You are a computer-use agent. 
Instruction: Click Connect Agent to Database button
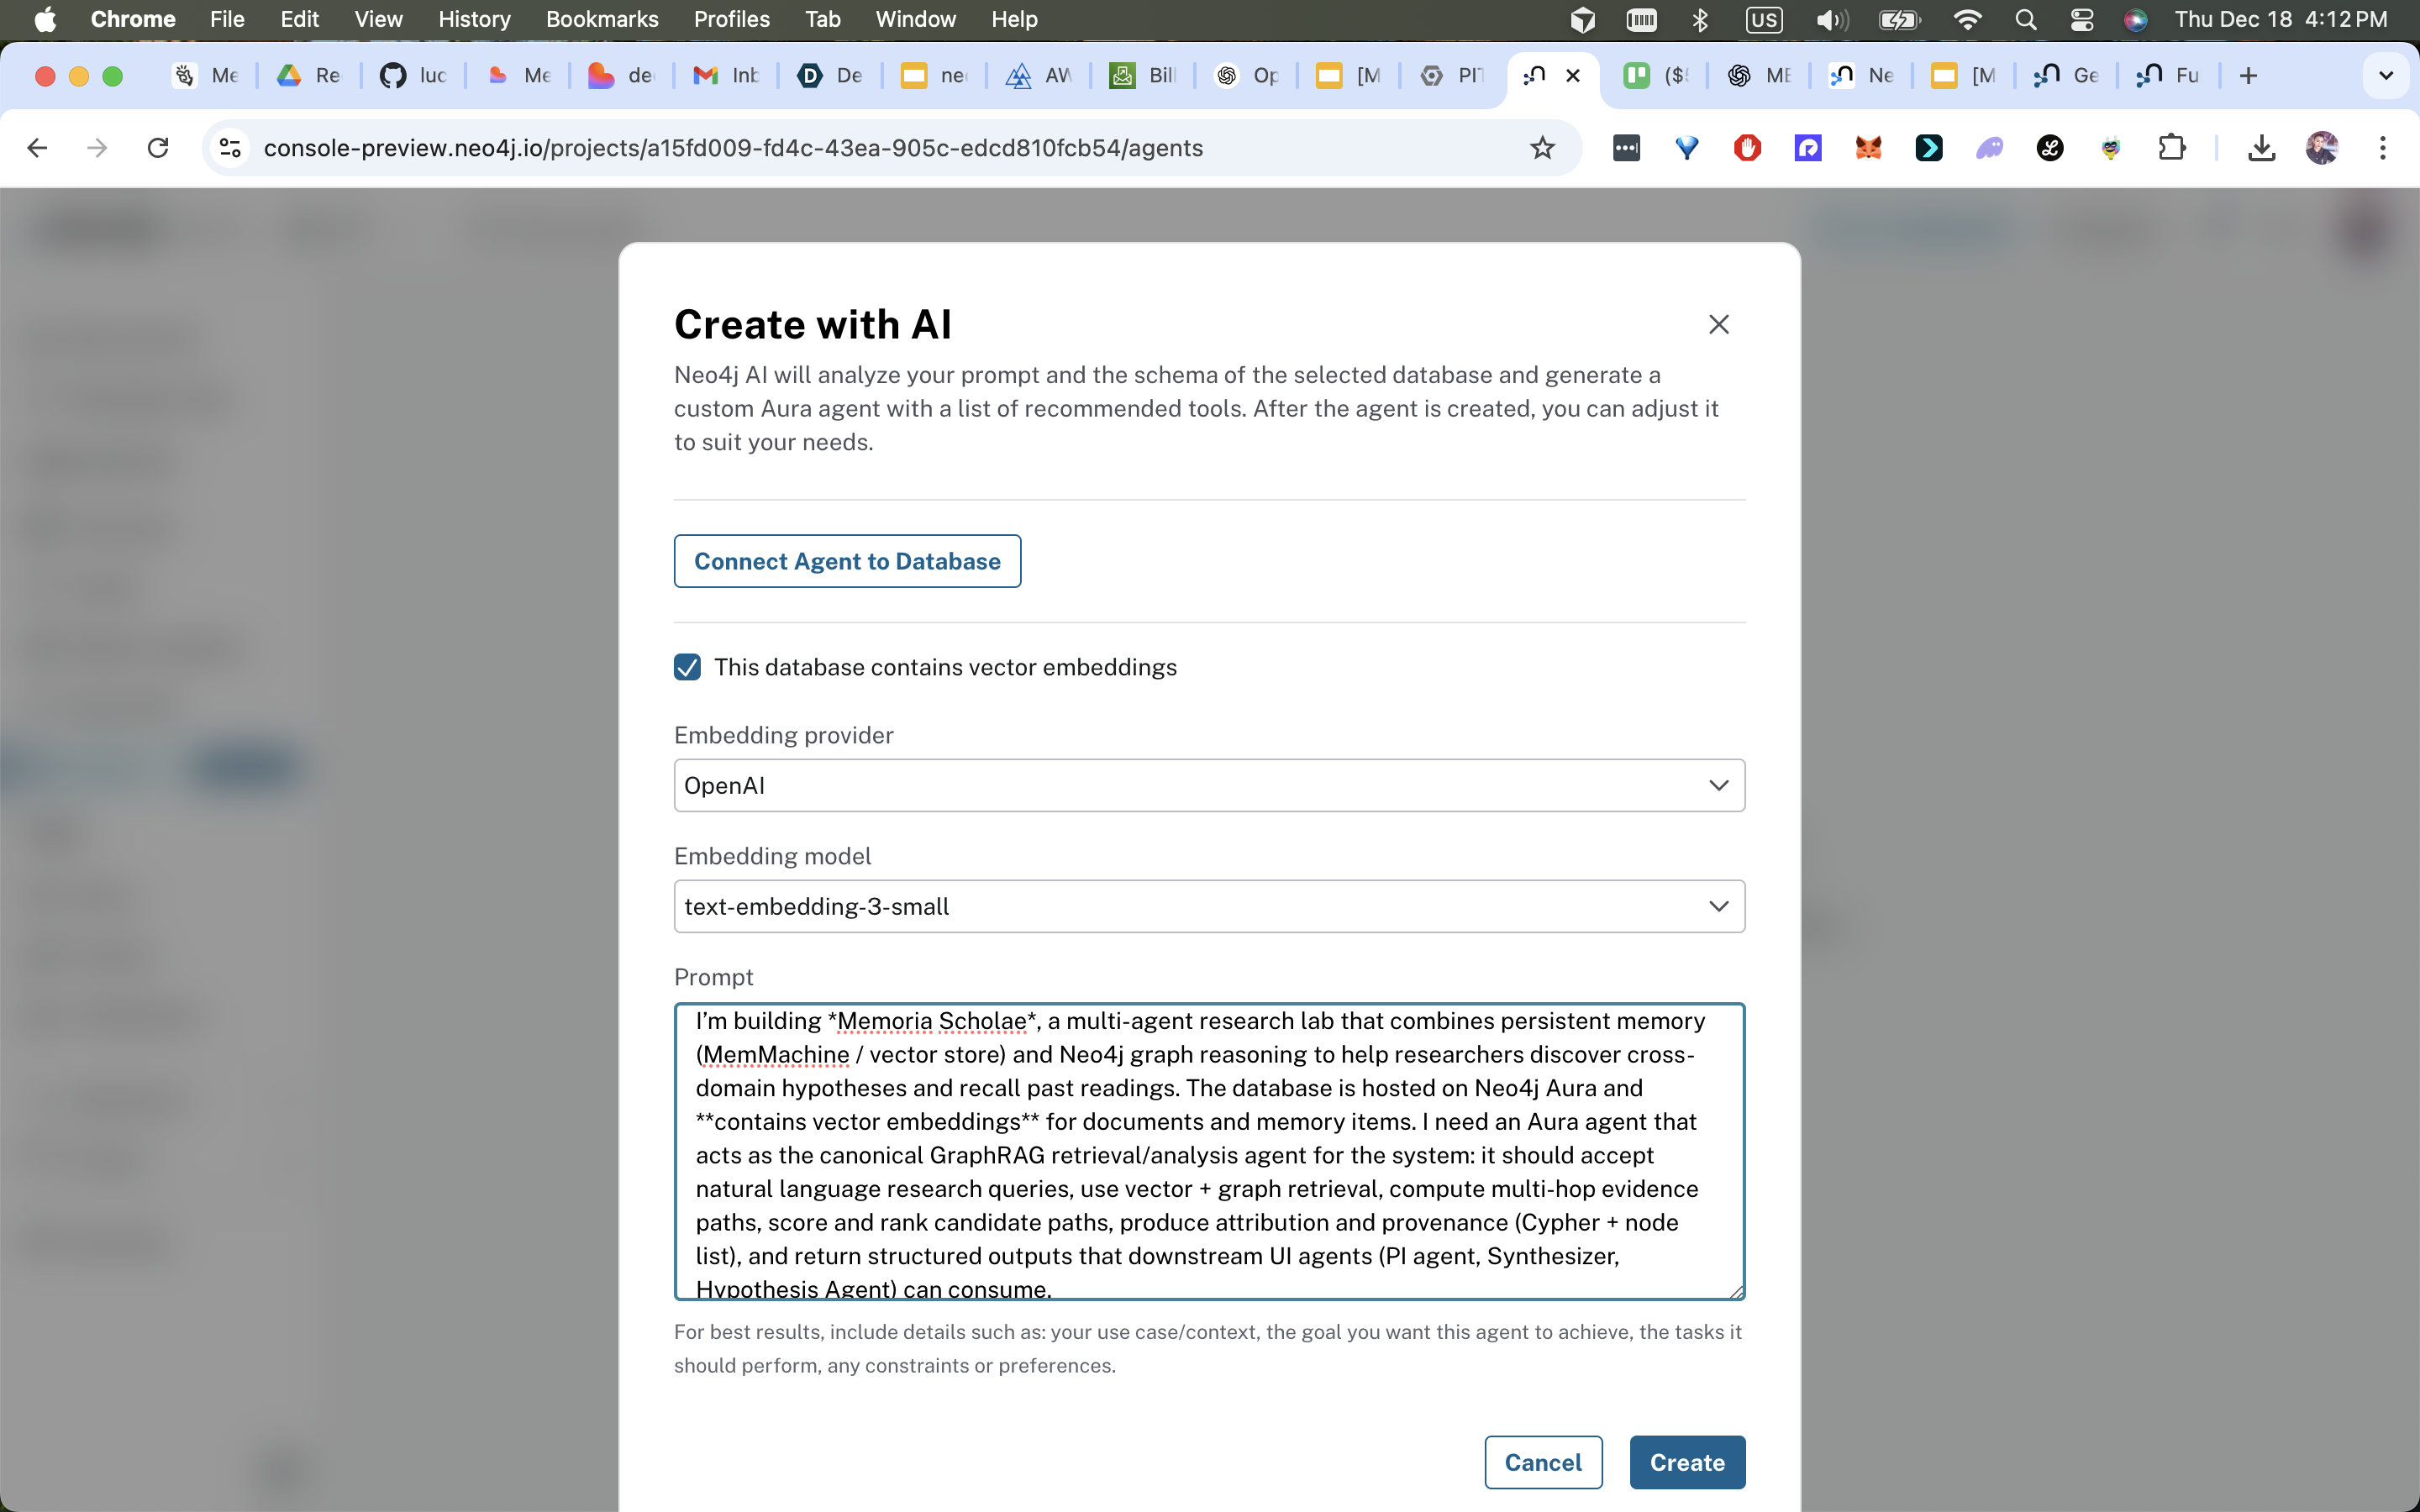pyautogui.click(x=847, y=561)
